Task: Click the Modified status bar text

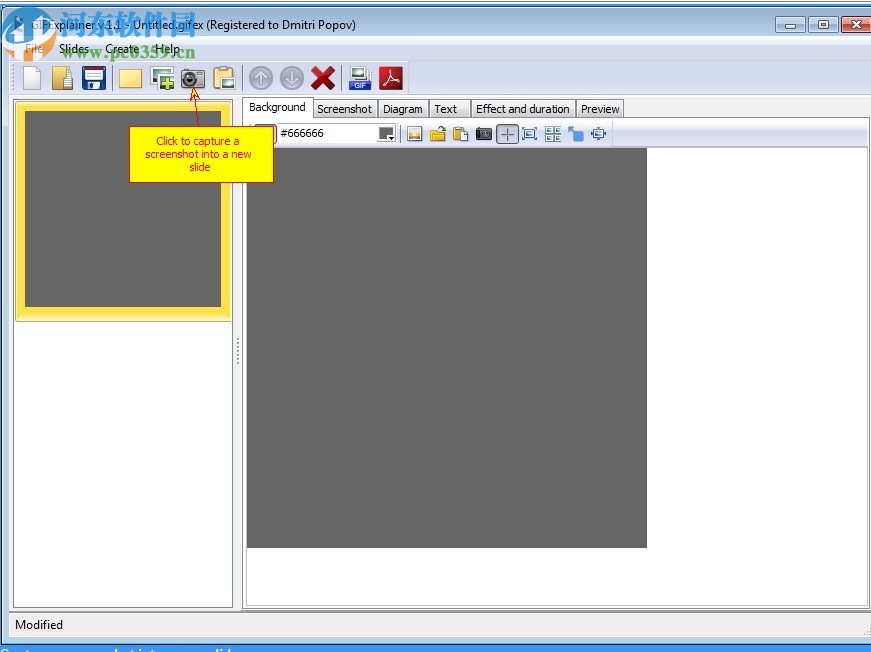Action: click(39, 625)
